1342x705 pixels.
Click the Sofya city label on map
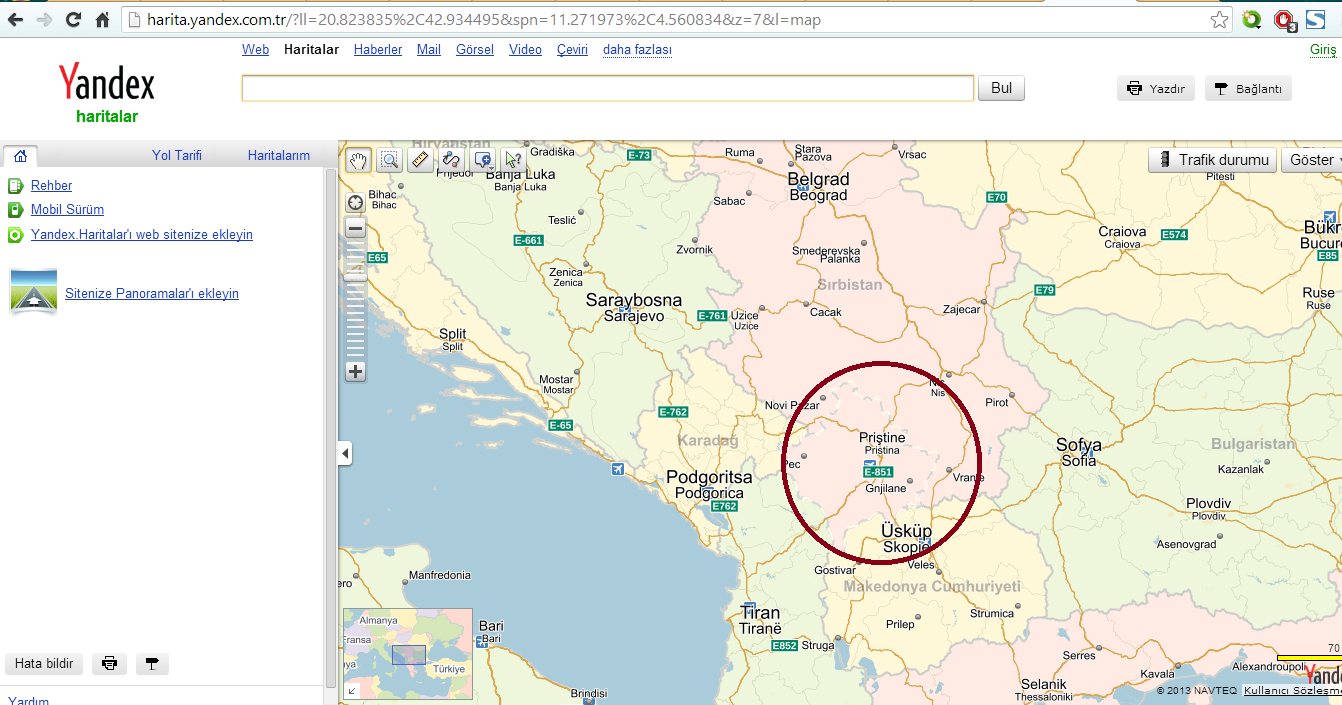[x=1079, y=445]
